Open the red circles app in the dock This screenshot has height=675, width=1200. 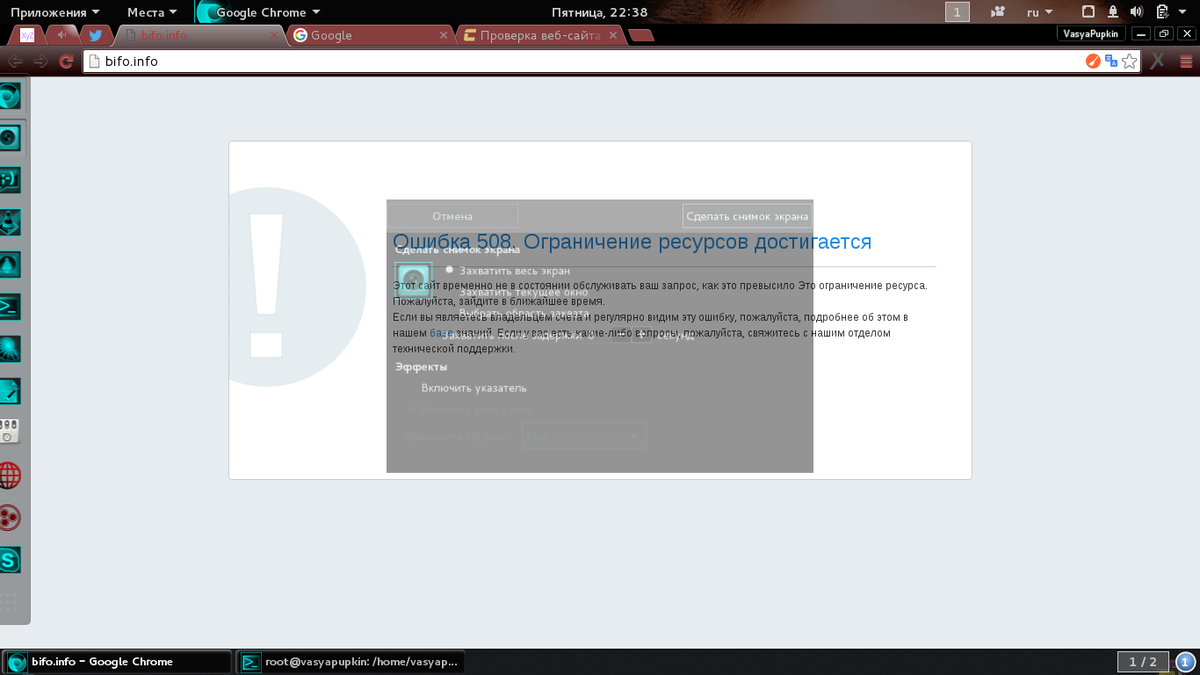(10, 517)
